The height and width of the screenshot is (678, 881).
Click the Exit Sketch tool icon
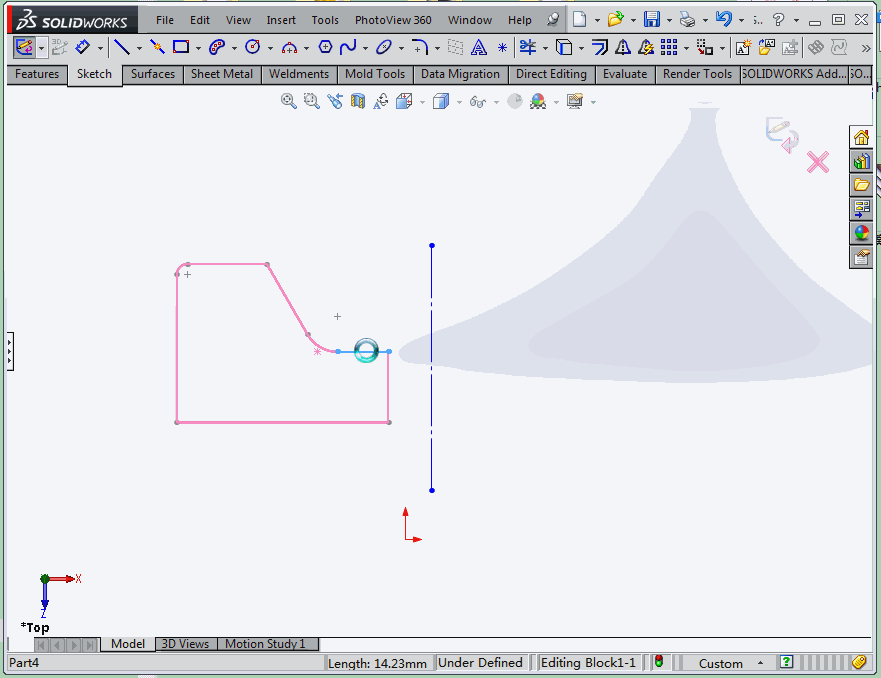(24, 47)
